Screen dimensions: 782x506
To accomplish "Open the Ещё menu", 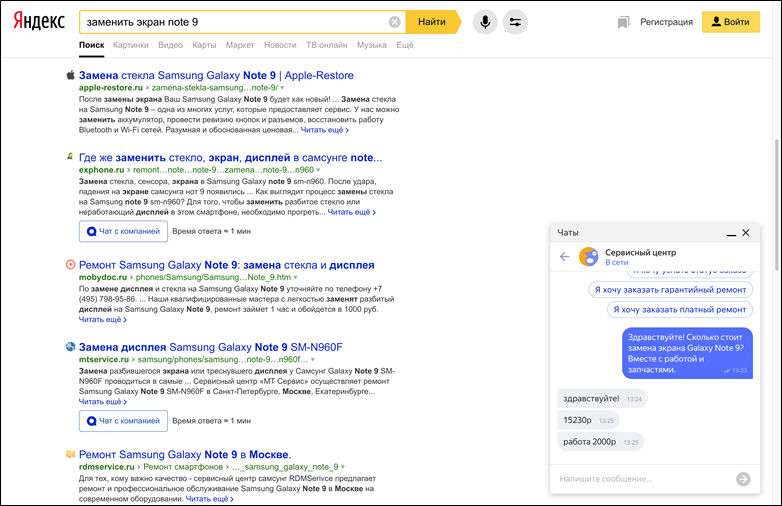I will tap(405, 45).
